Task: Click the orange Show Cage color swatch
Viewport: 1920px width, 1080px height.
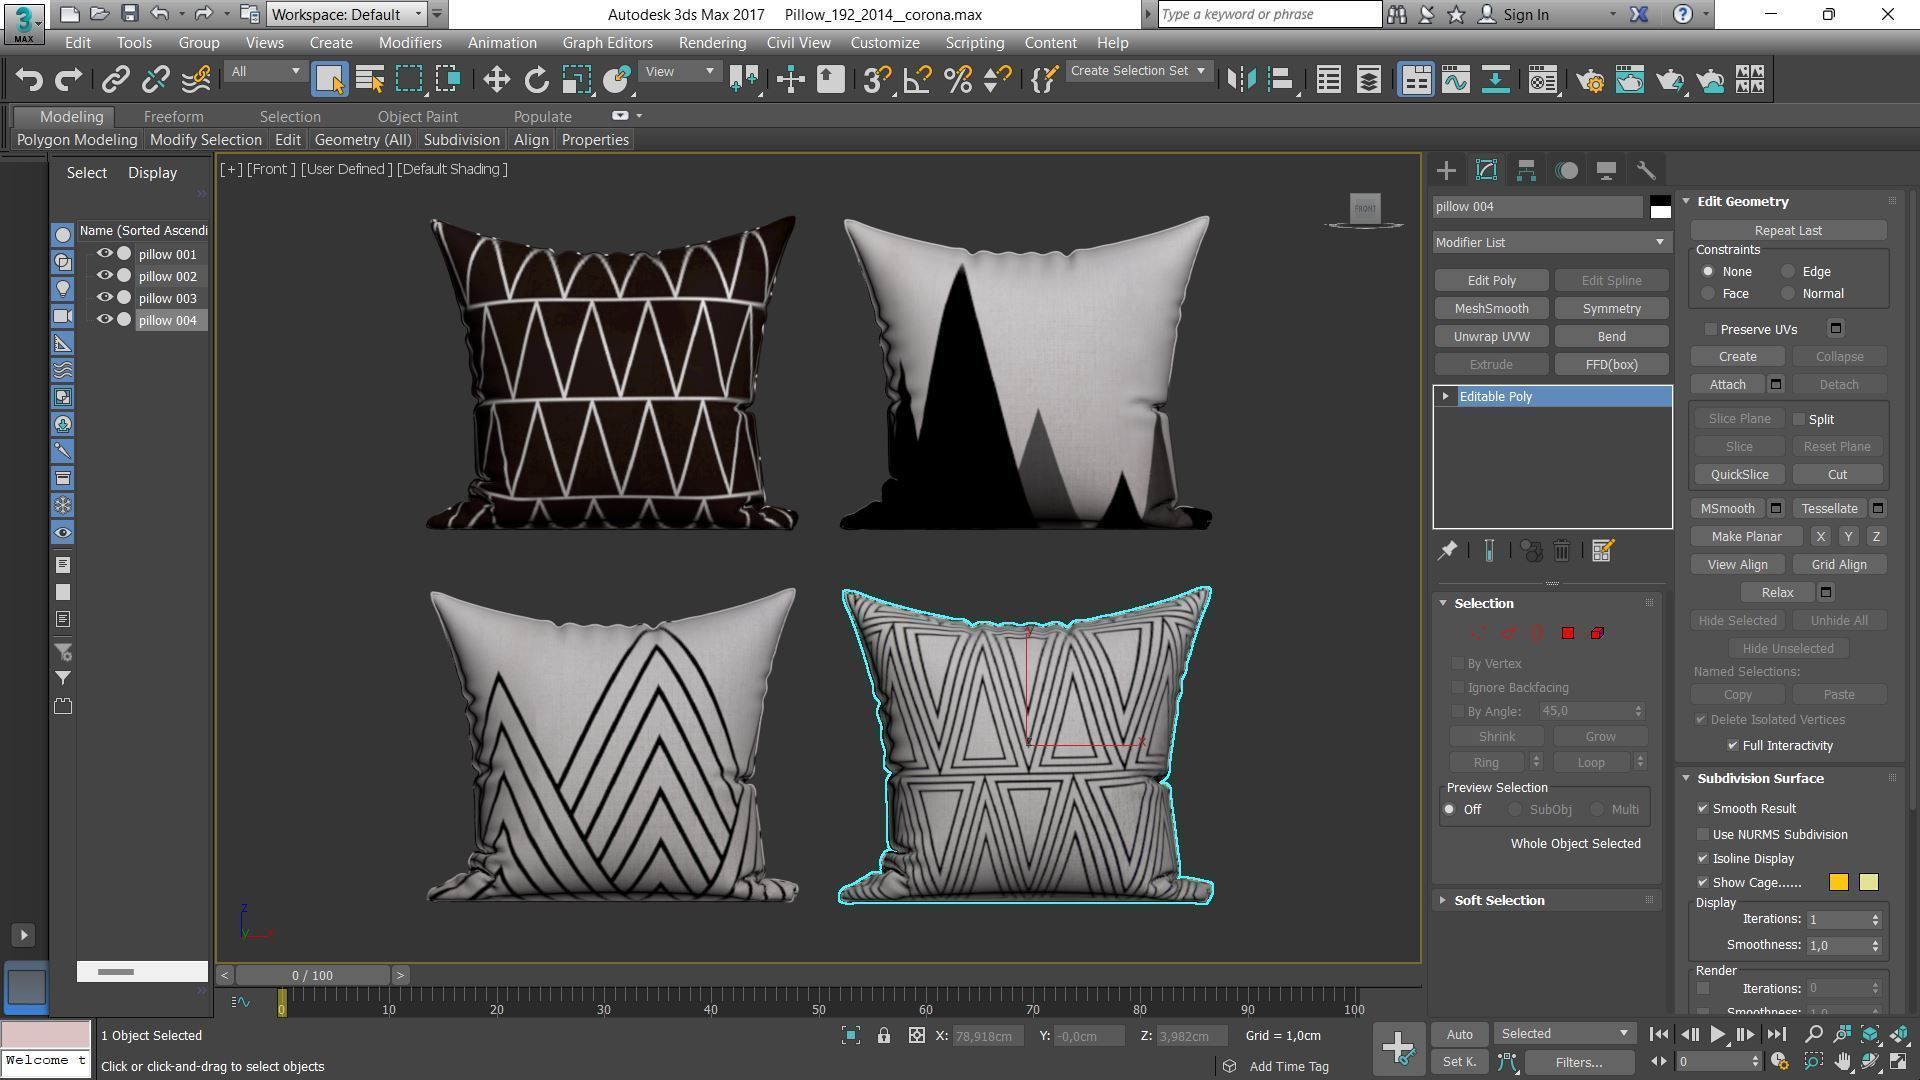Action: pyautogui.click(x=1838, y=882)
